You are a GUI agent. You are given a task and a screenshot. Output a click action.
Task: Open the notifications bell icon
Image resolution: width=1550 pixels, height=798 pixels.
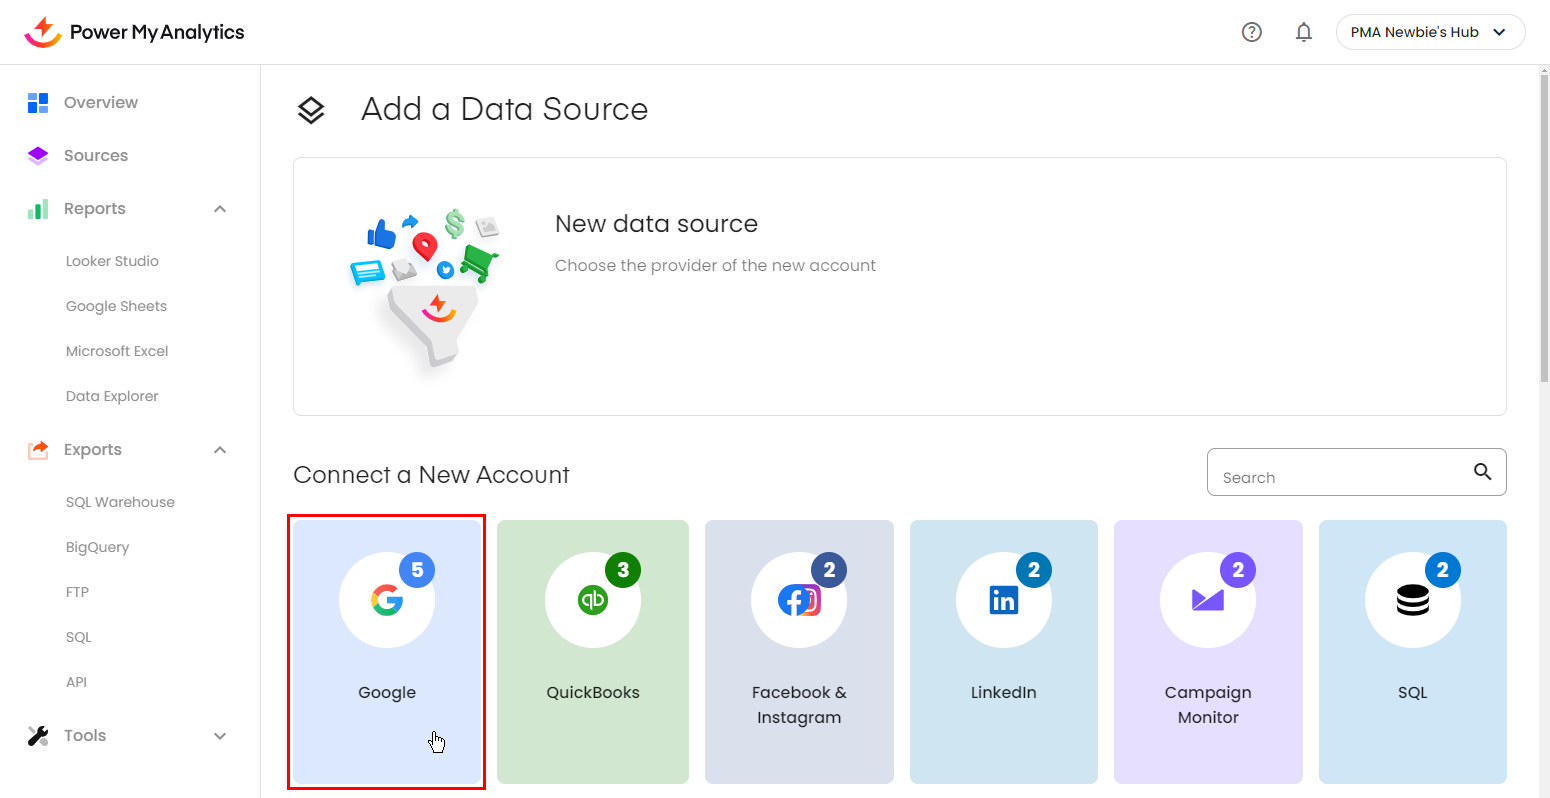point(1303,32)
